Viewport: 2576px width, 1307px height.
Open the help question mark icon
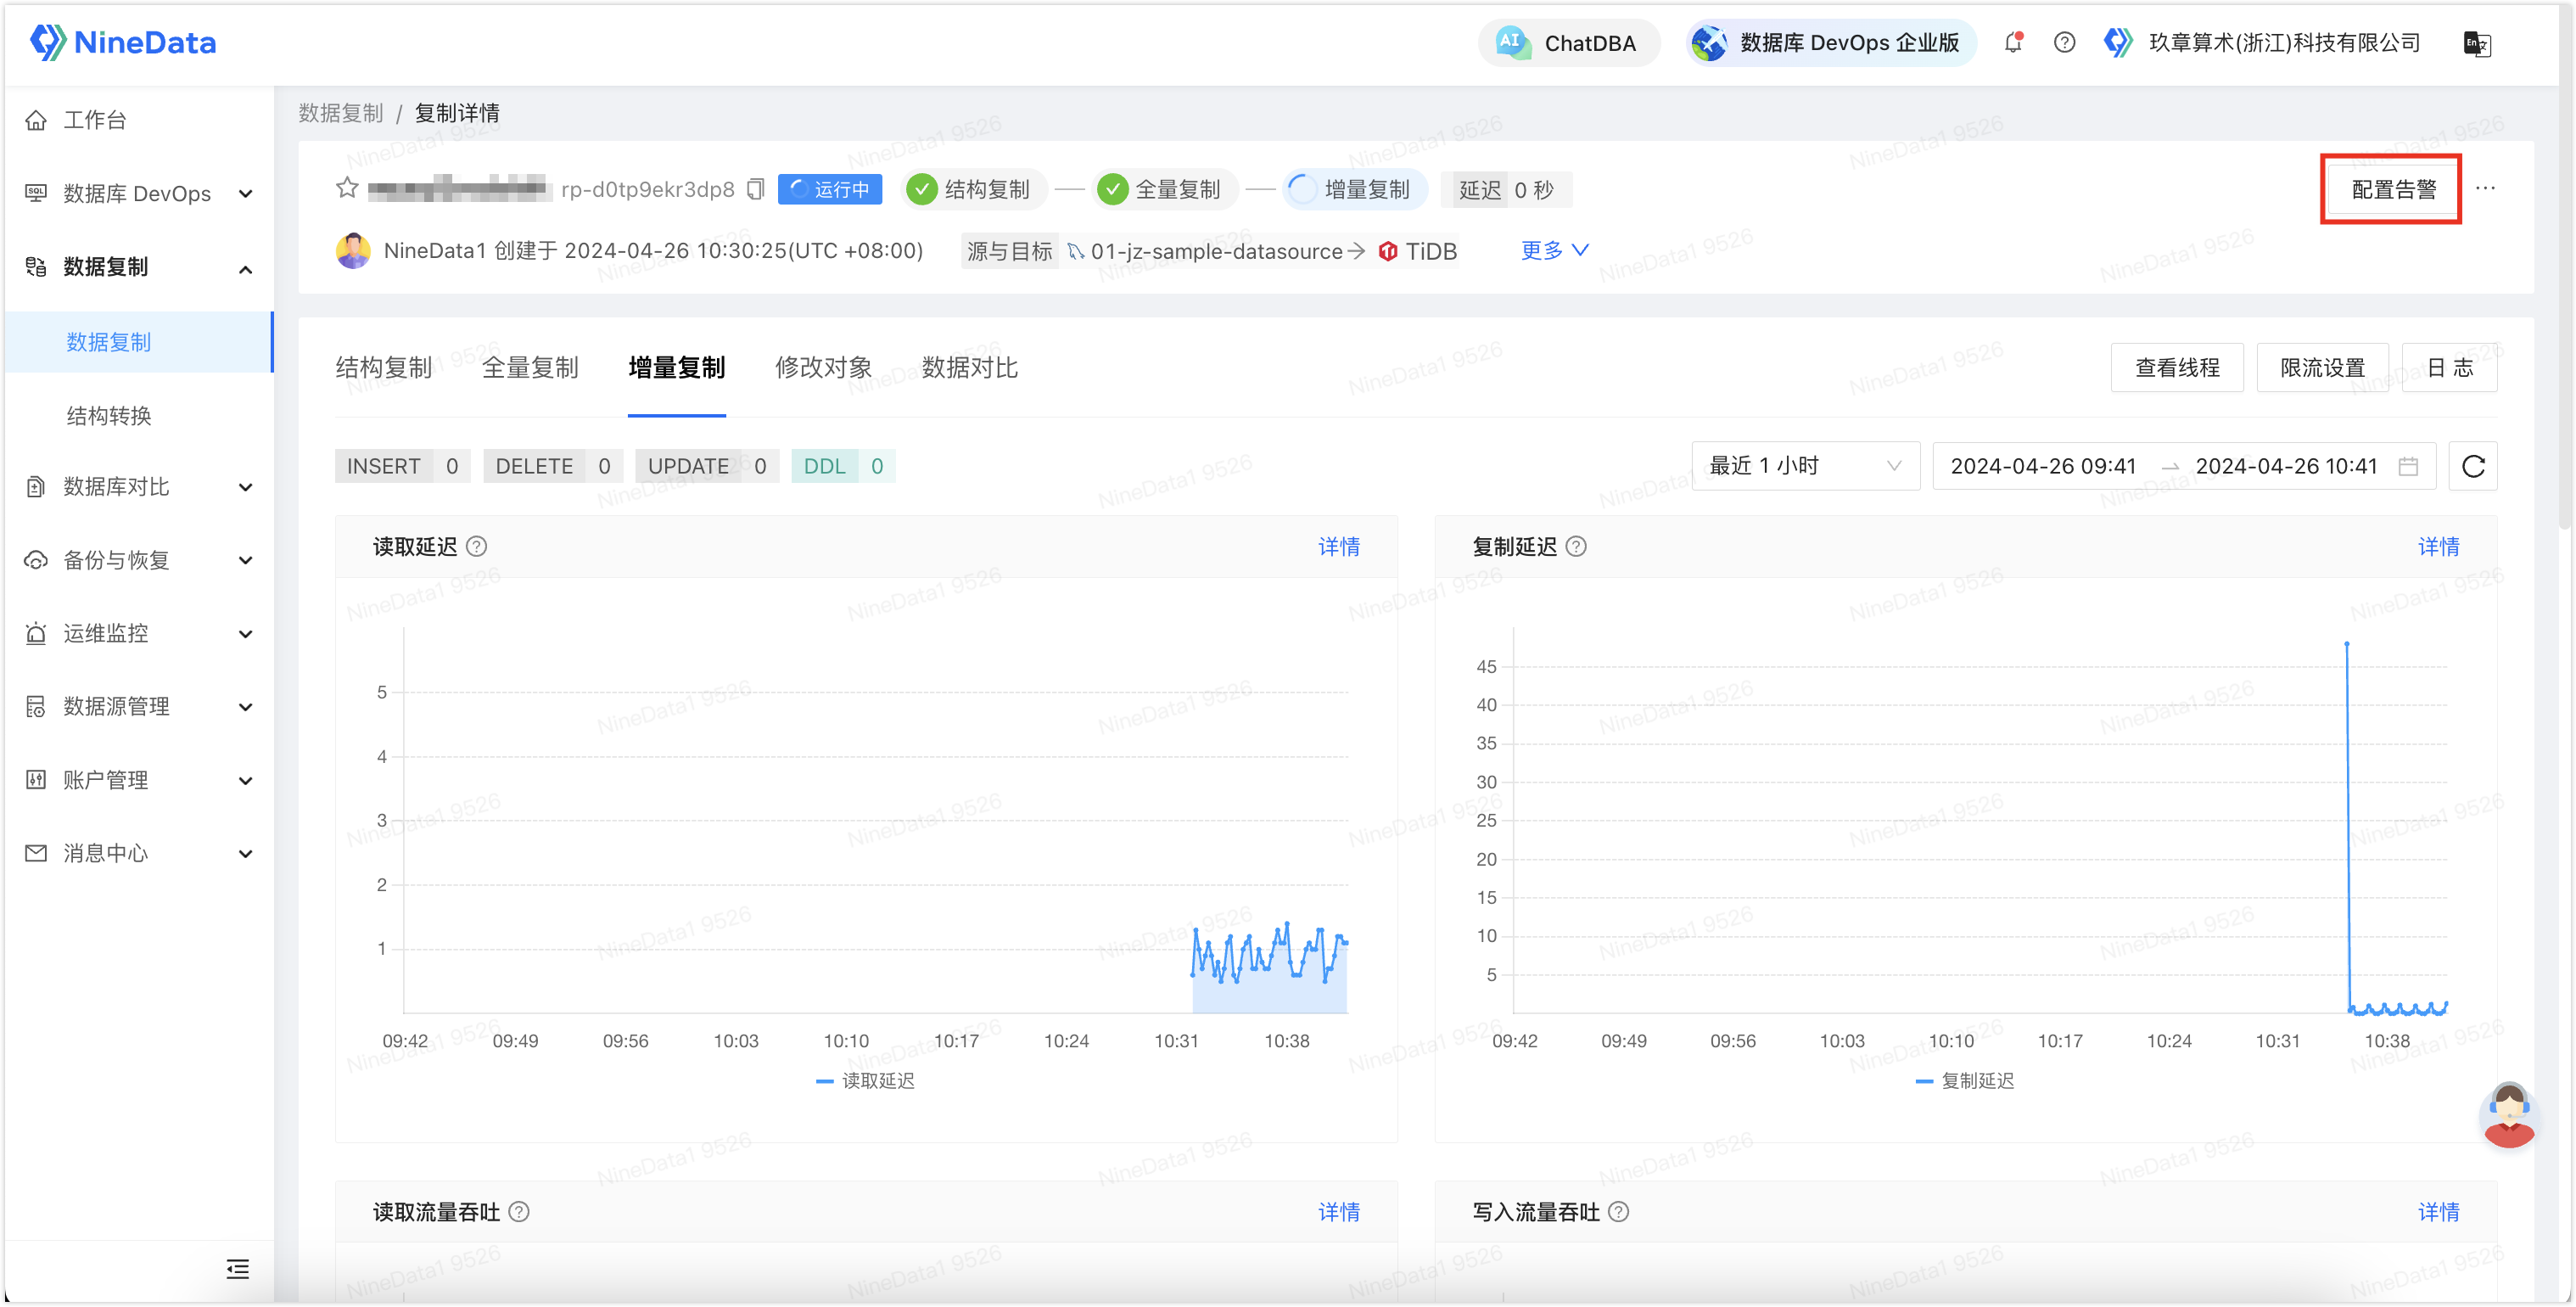click(x=2064, y=42)
